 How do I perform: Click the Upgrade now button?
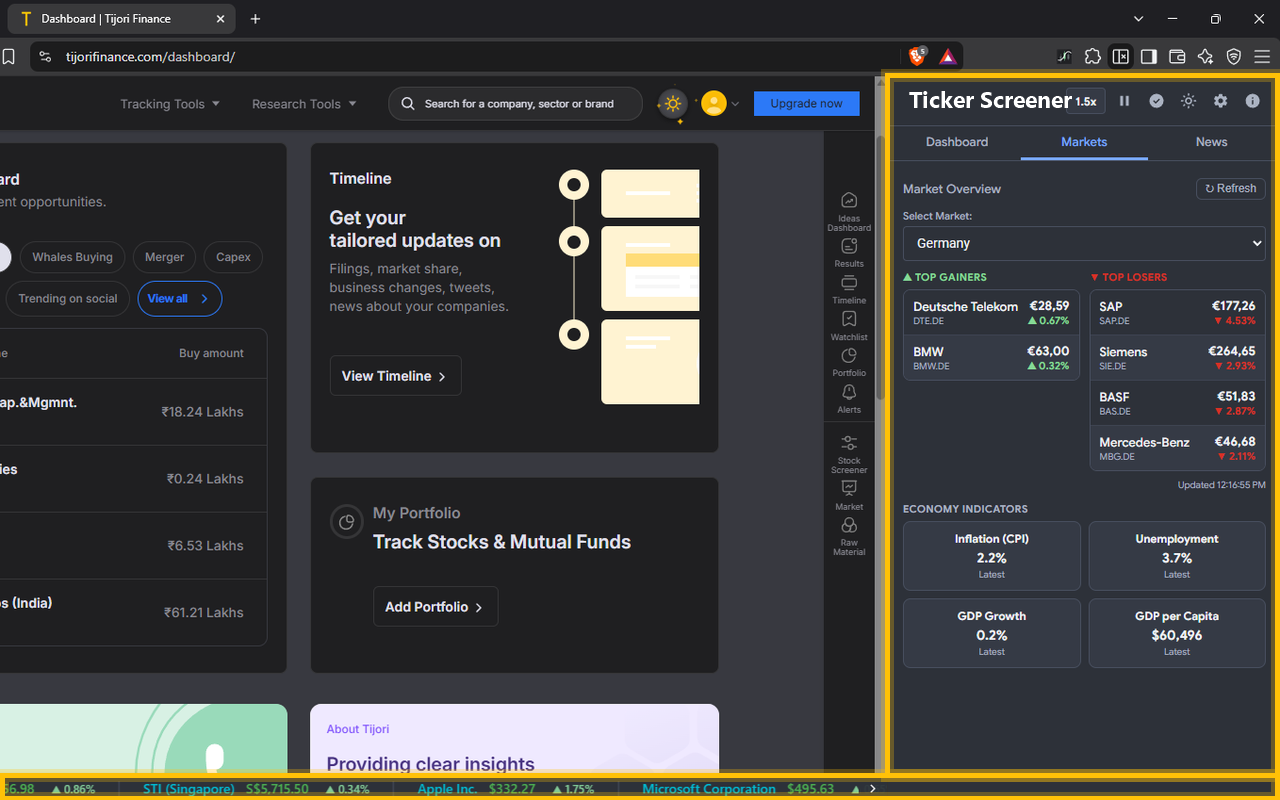(807, 103)
